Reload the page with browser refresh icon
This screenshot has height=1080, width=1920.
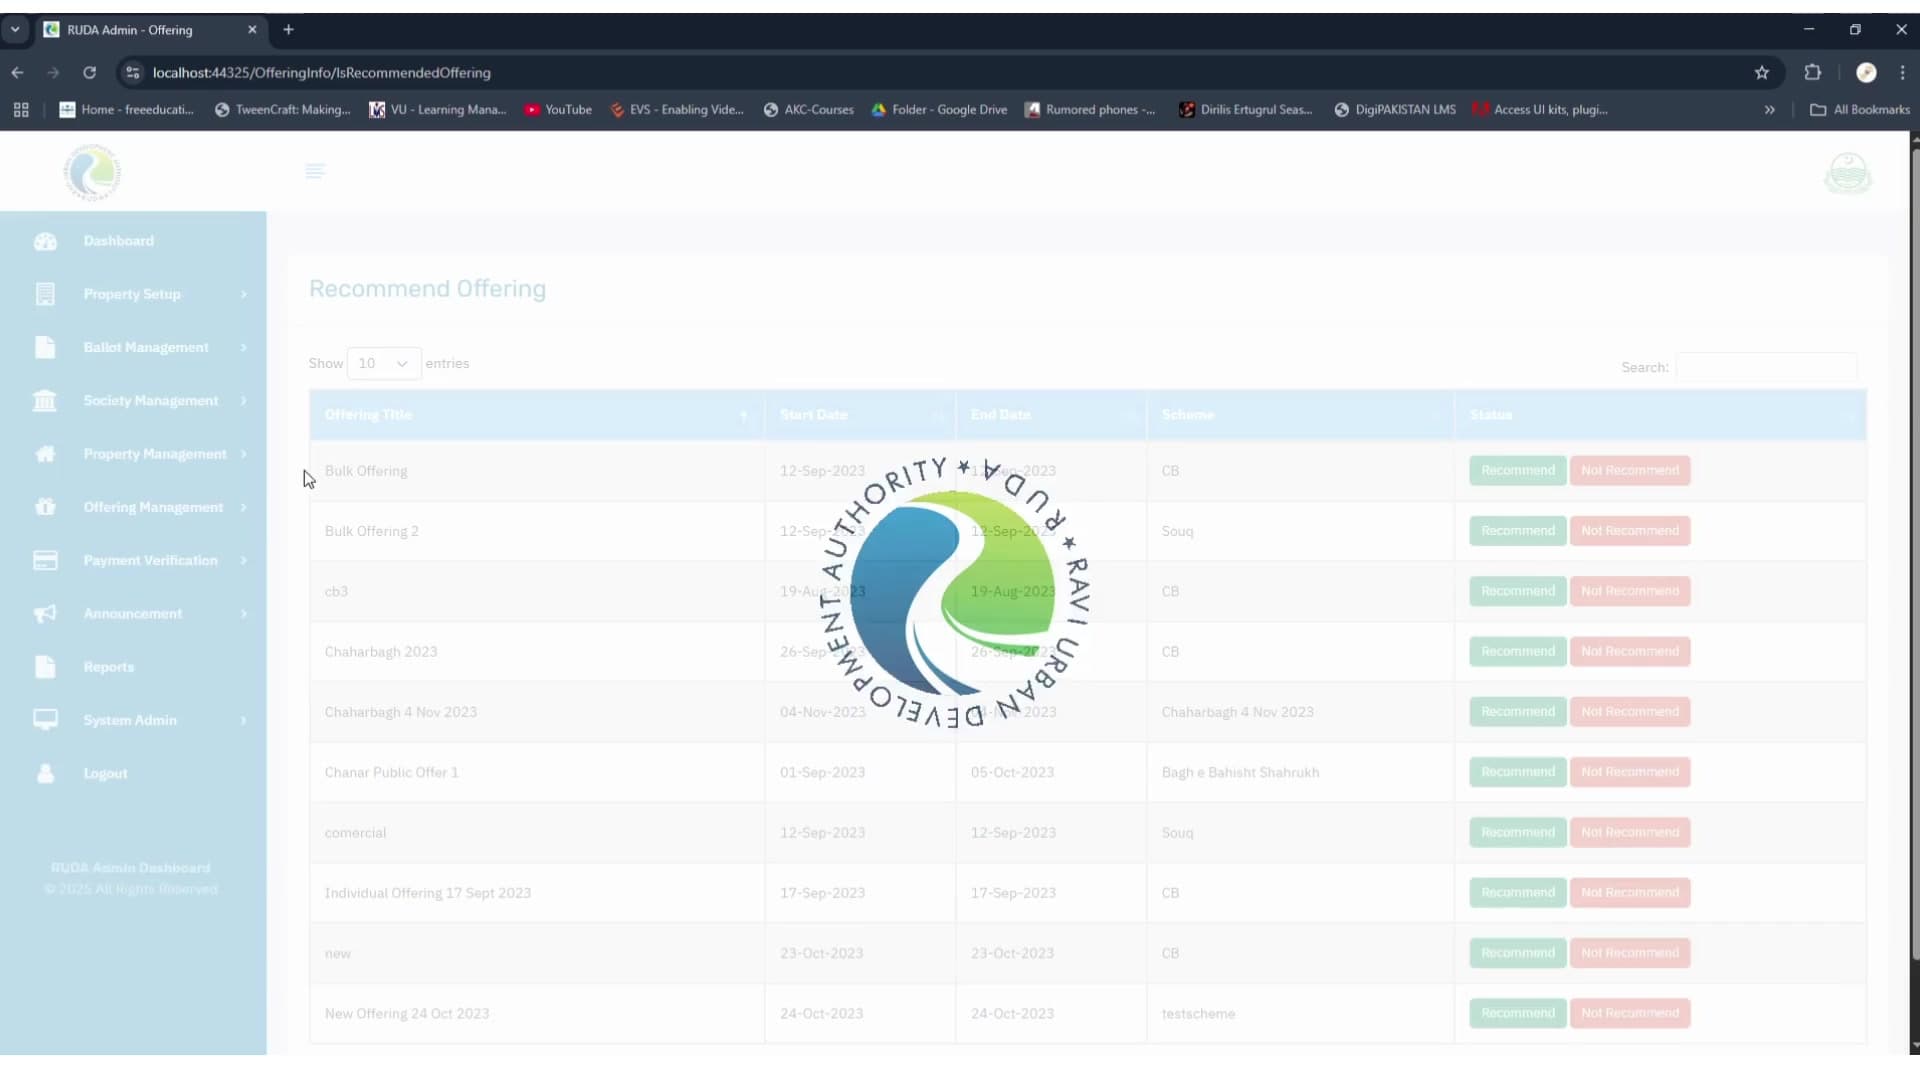coord(89,72)
